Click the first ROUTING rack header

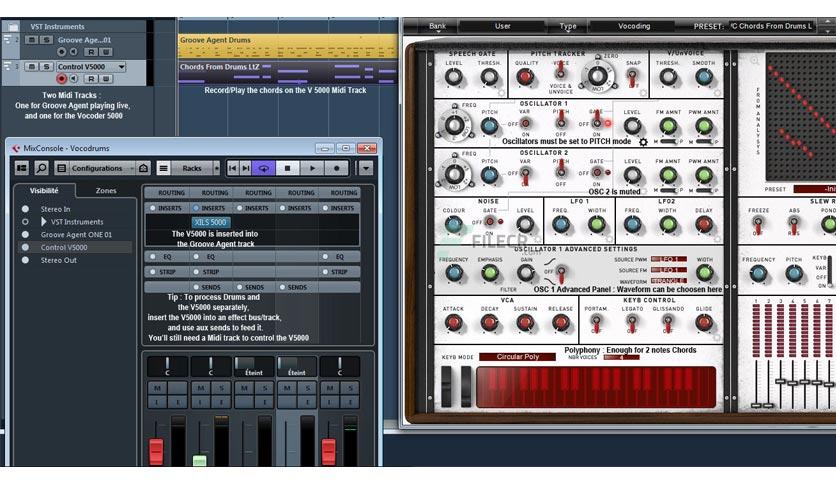pos(166,192)
